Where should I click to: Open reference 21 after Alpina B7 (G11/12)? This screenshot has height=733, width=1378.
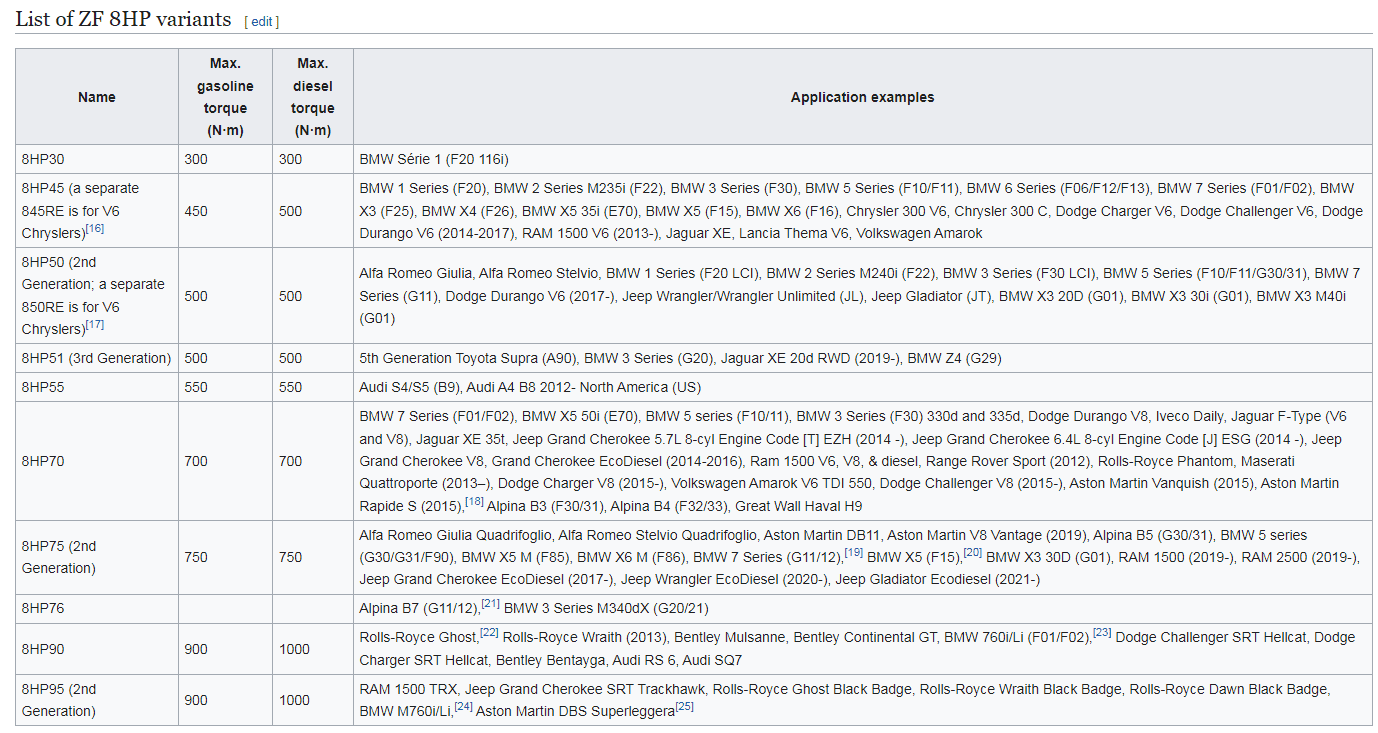point(490,603)
